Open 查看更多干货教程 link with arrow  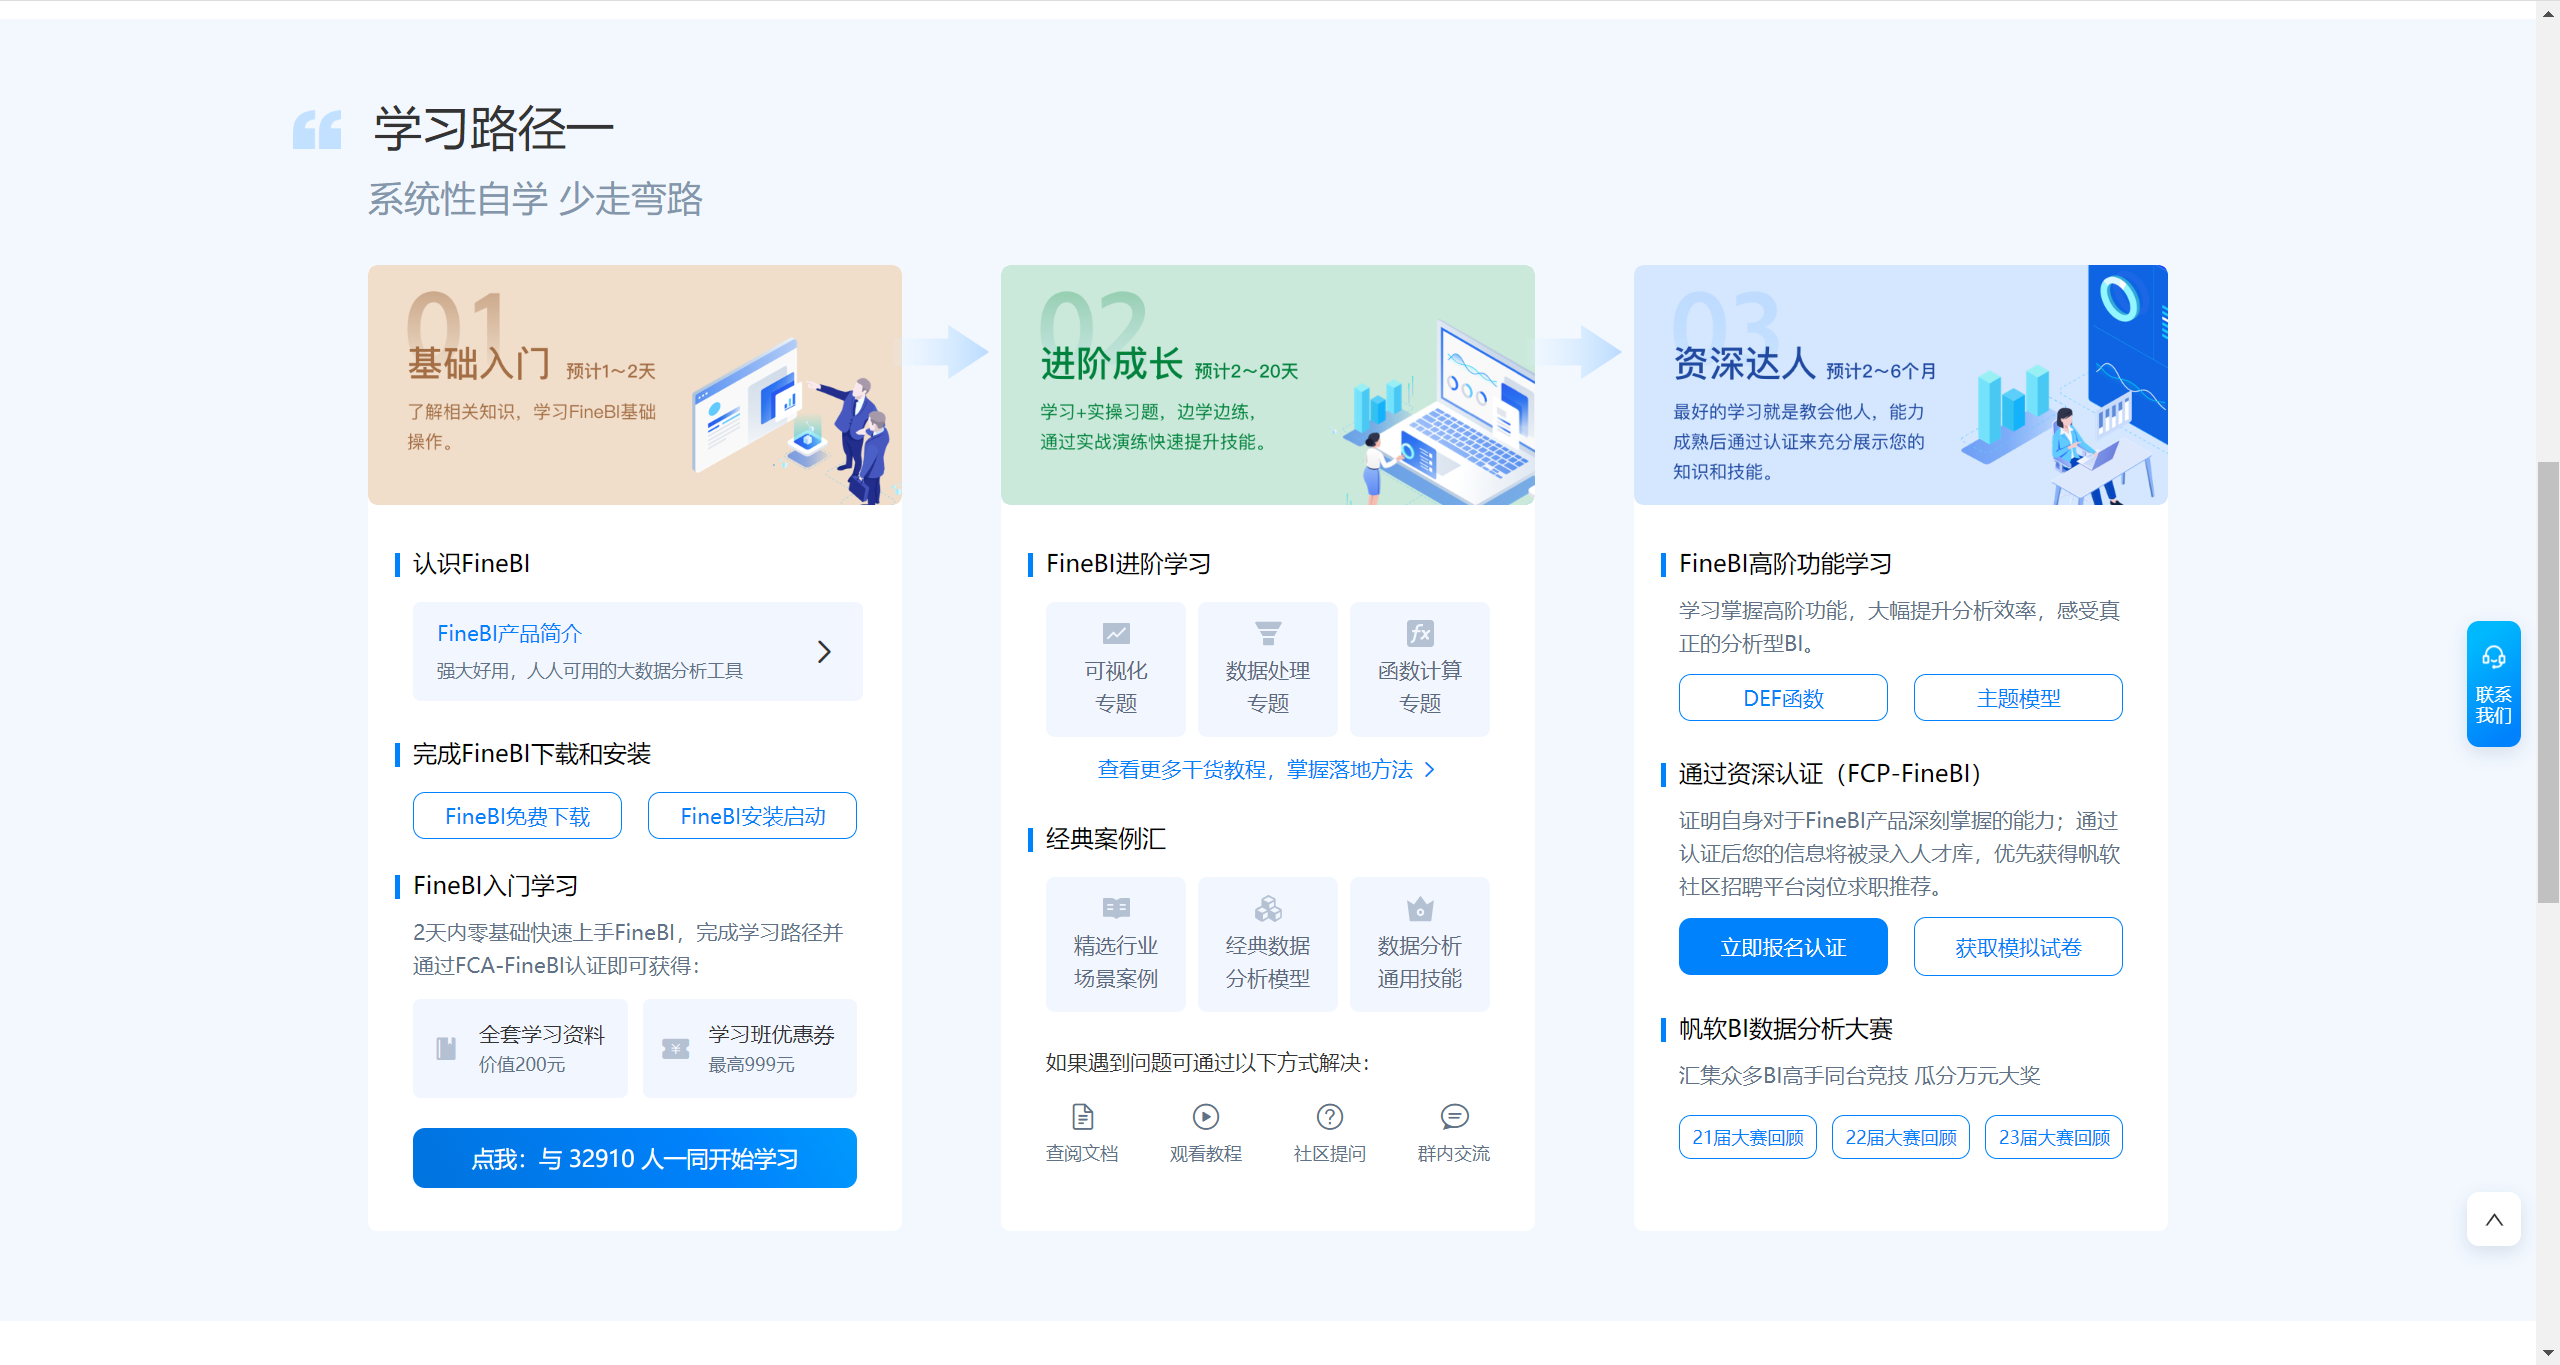(x=1266, y=769)
